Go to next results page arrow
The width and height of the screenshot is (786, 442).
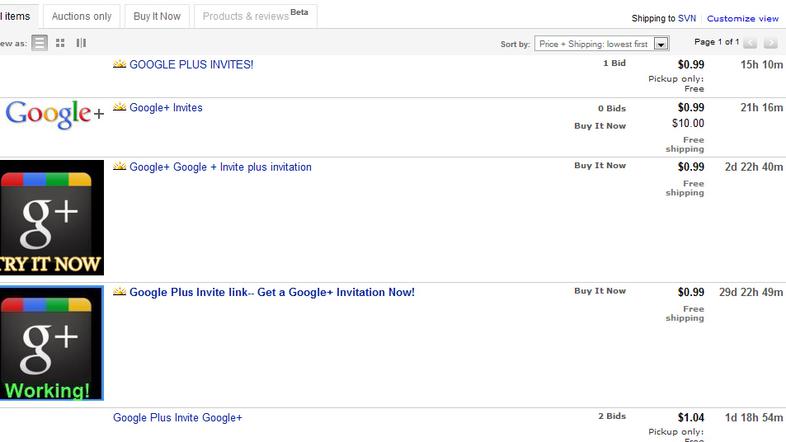774,43
